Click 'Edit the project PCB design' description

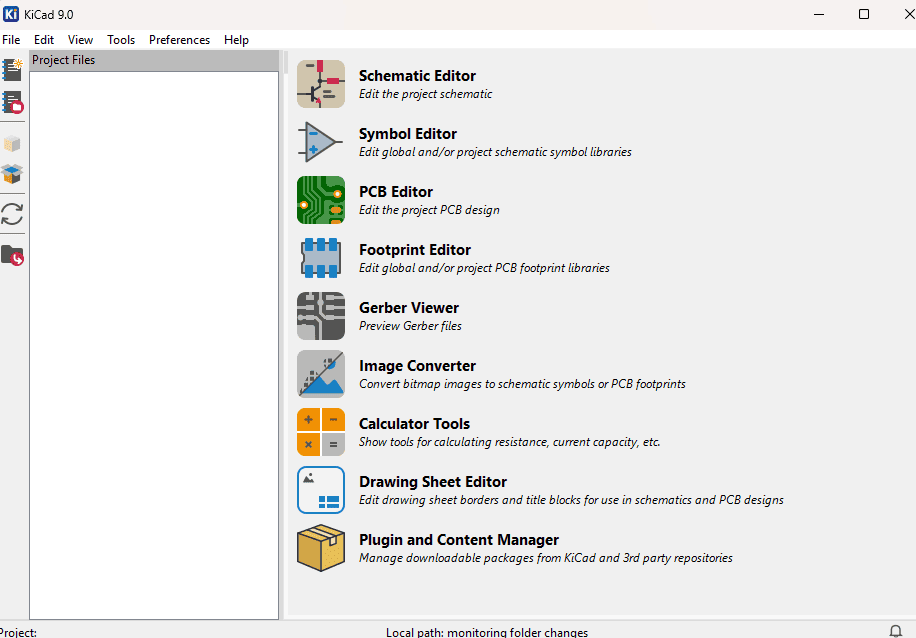click(429, 210)
